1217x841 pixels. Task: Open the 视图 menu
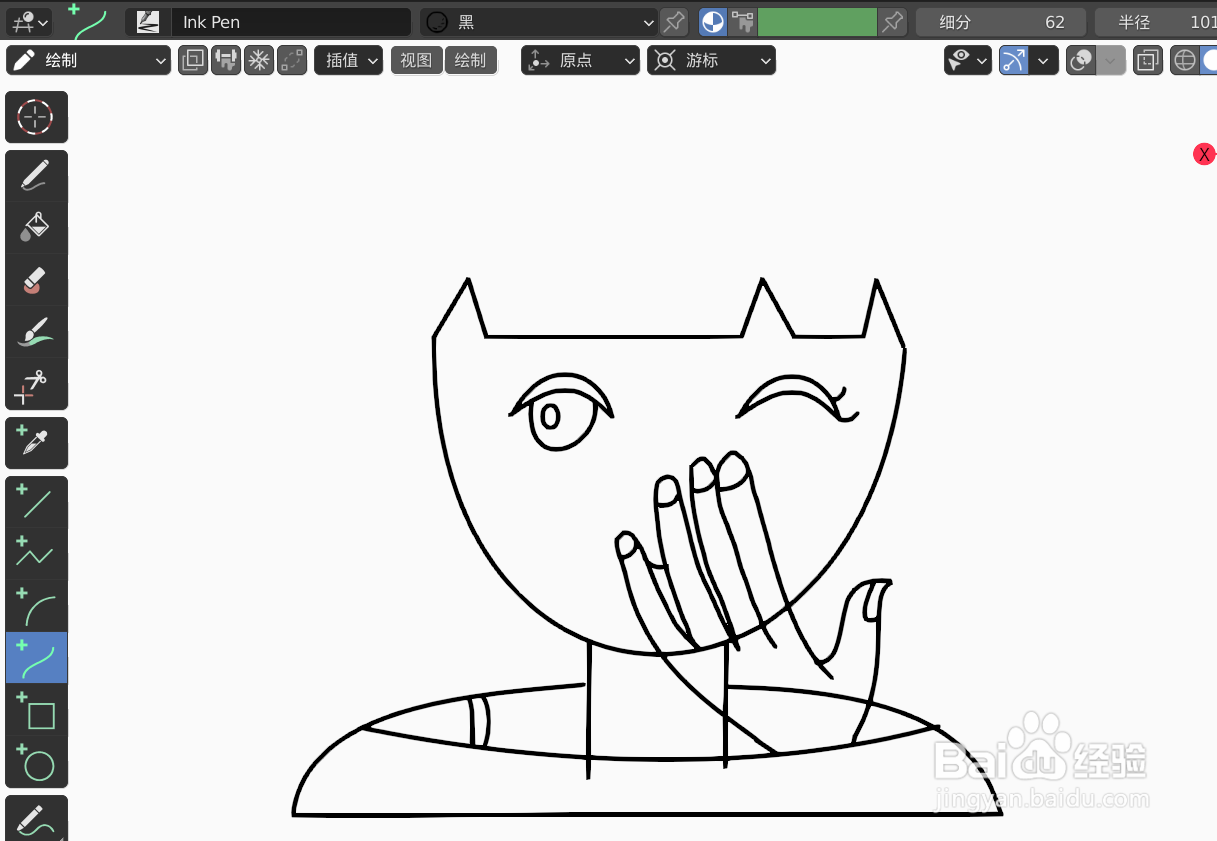[x=416, y=60]
